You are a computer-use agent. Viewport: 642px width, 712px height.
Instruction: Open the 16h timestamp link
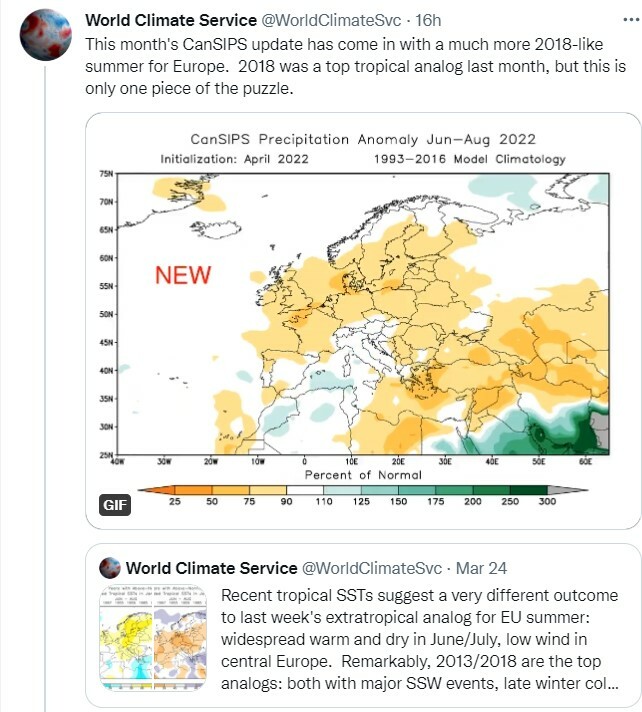[428, 20]
